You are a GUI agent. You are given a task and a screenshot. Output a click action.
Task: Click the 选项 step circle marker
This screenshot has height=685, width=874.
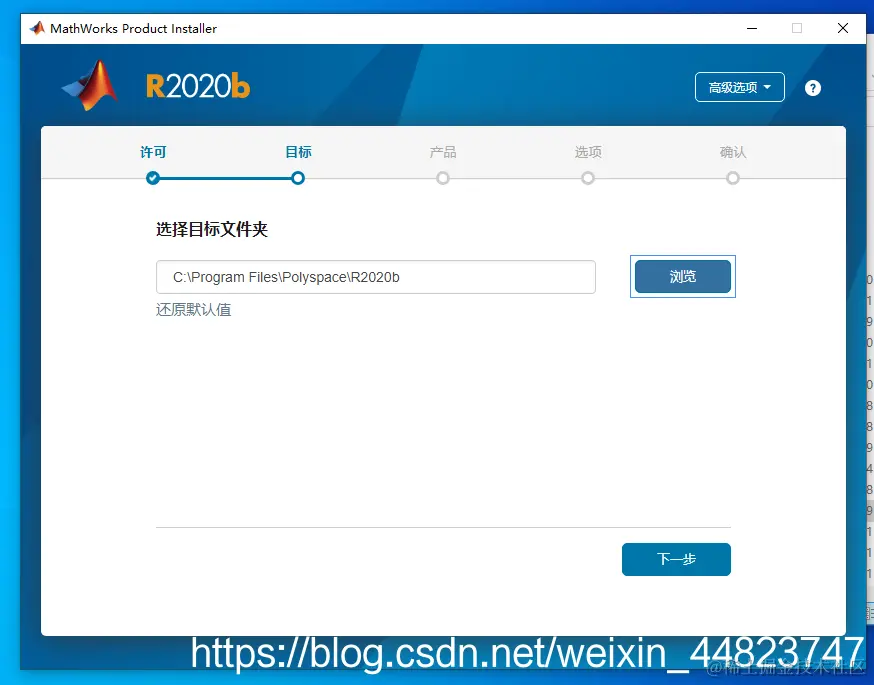point(587,178)
